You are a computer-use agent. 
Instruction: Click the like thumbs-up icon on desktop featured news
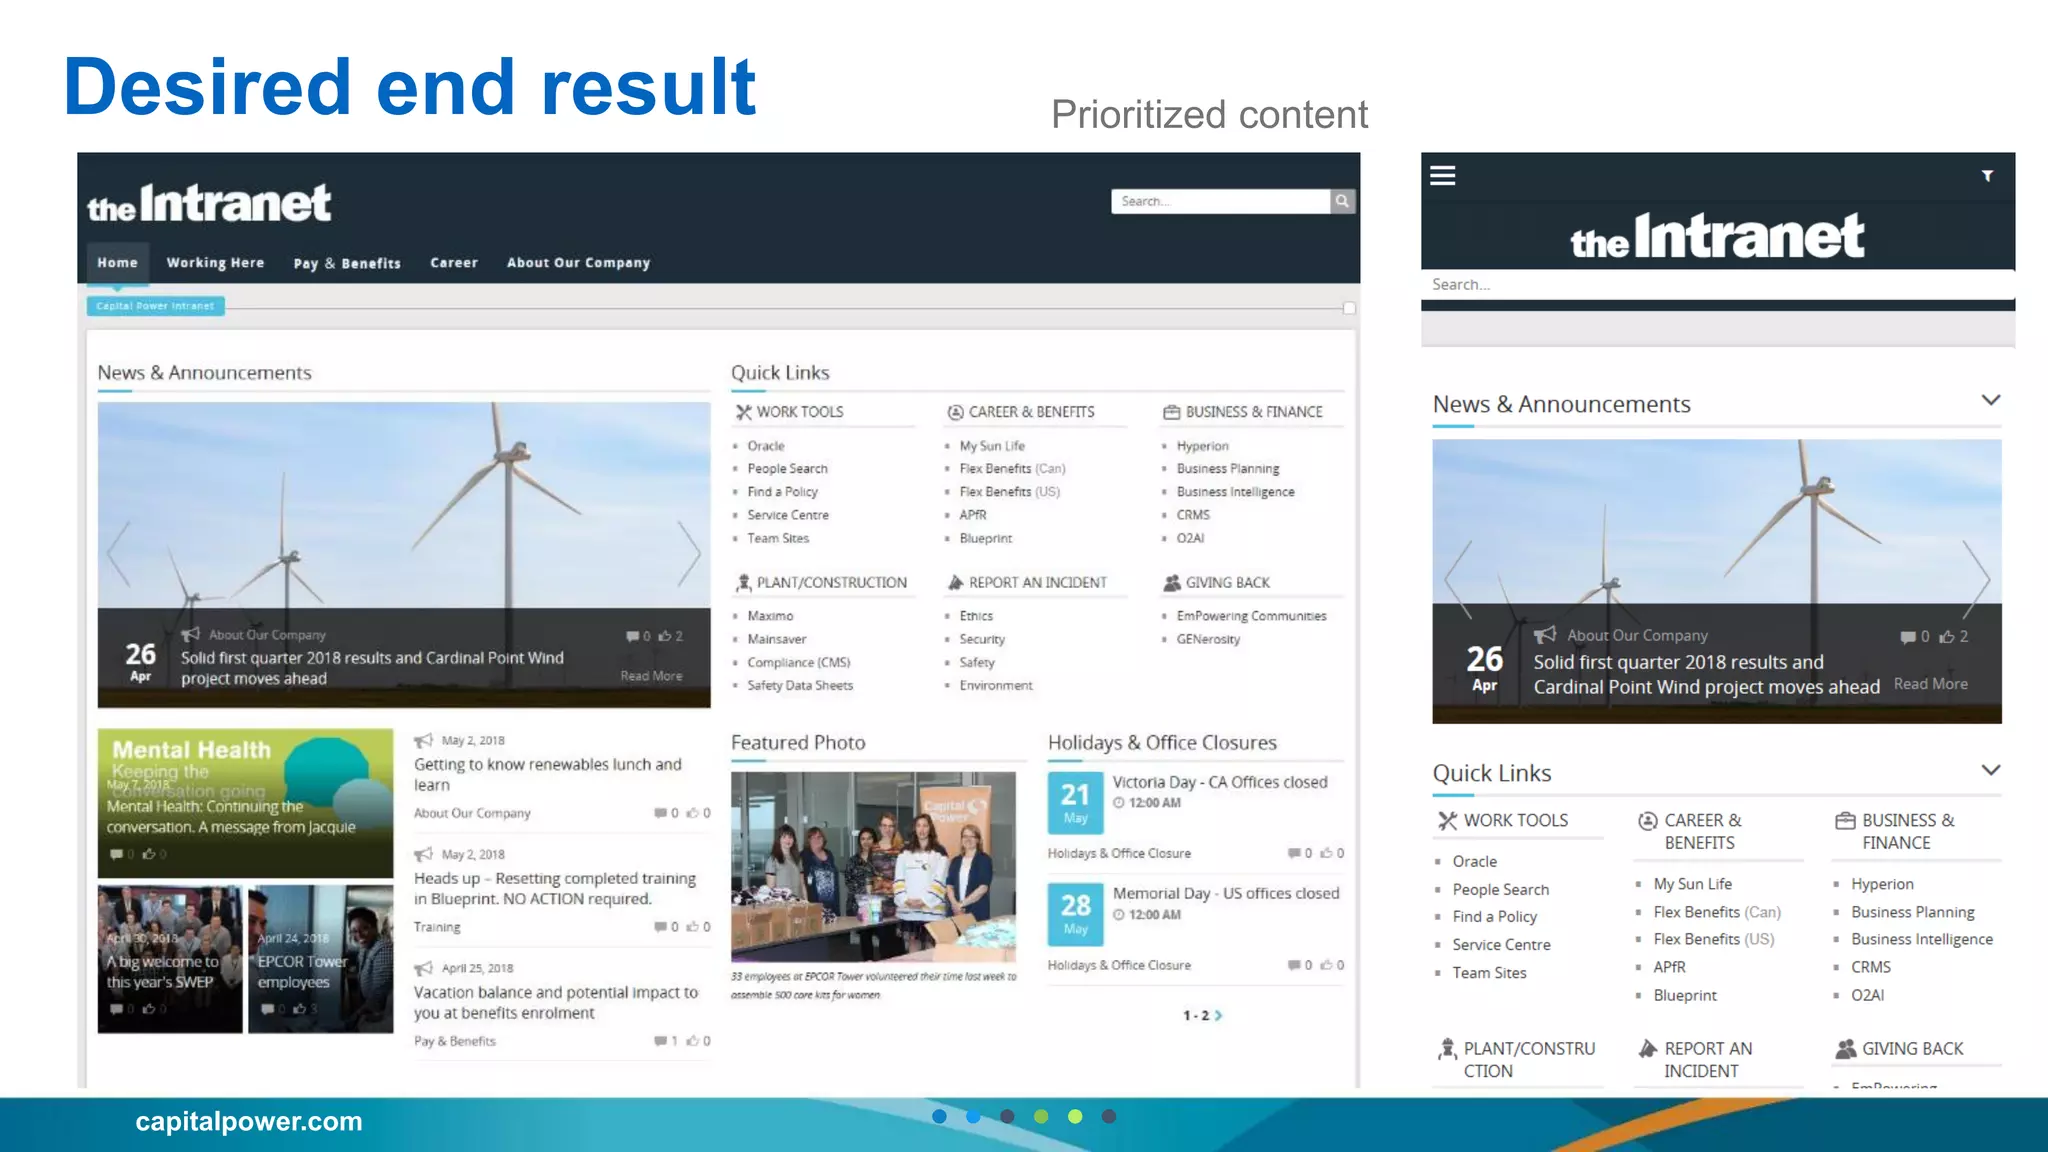point(664,636)
